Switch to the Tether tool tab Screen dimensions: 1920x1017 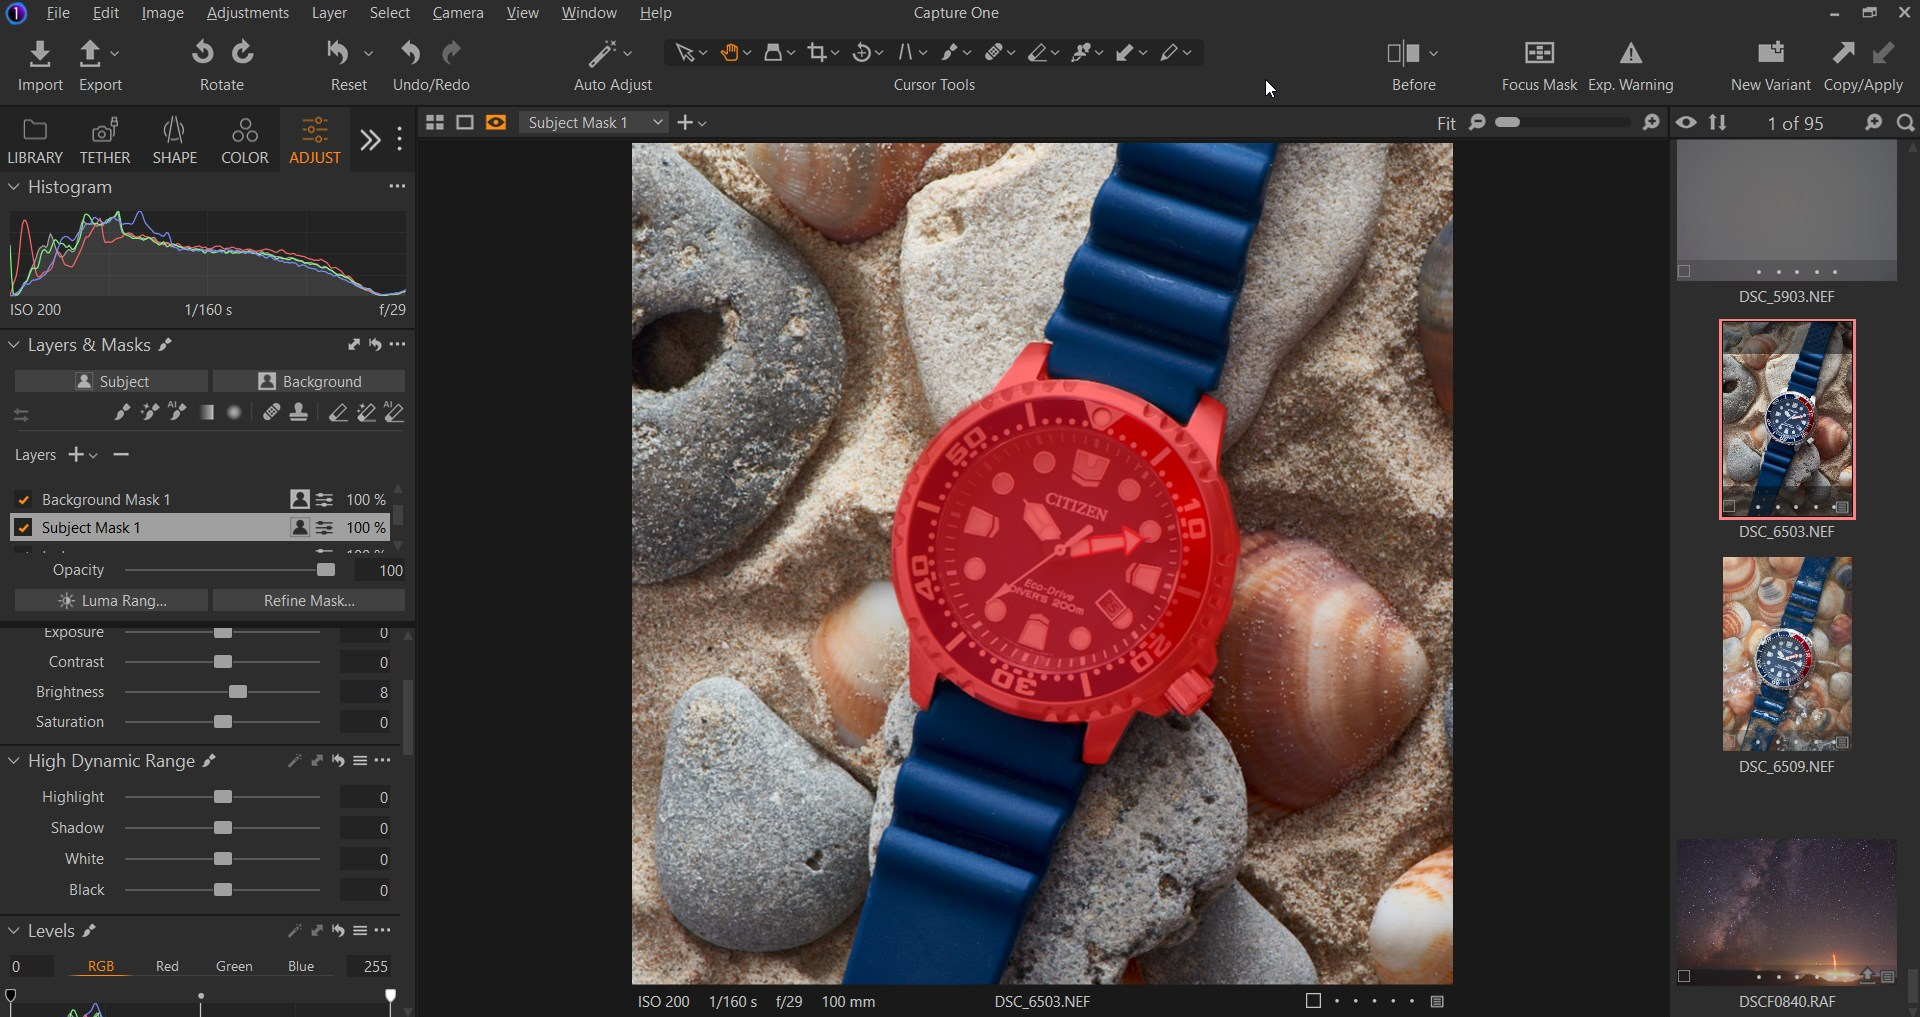coord(105,141)
